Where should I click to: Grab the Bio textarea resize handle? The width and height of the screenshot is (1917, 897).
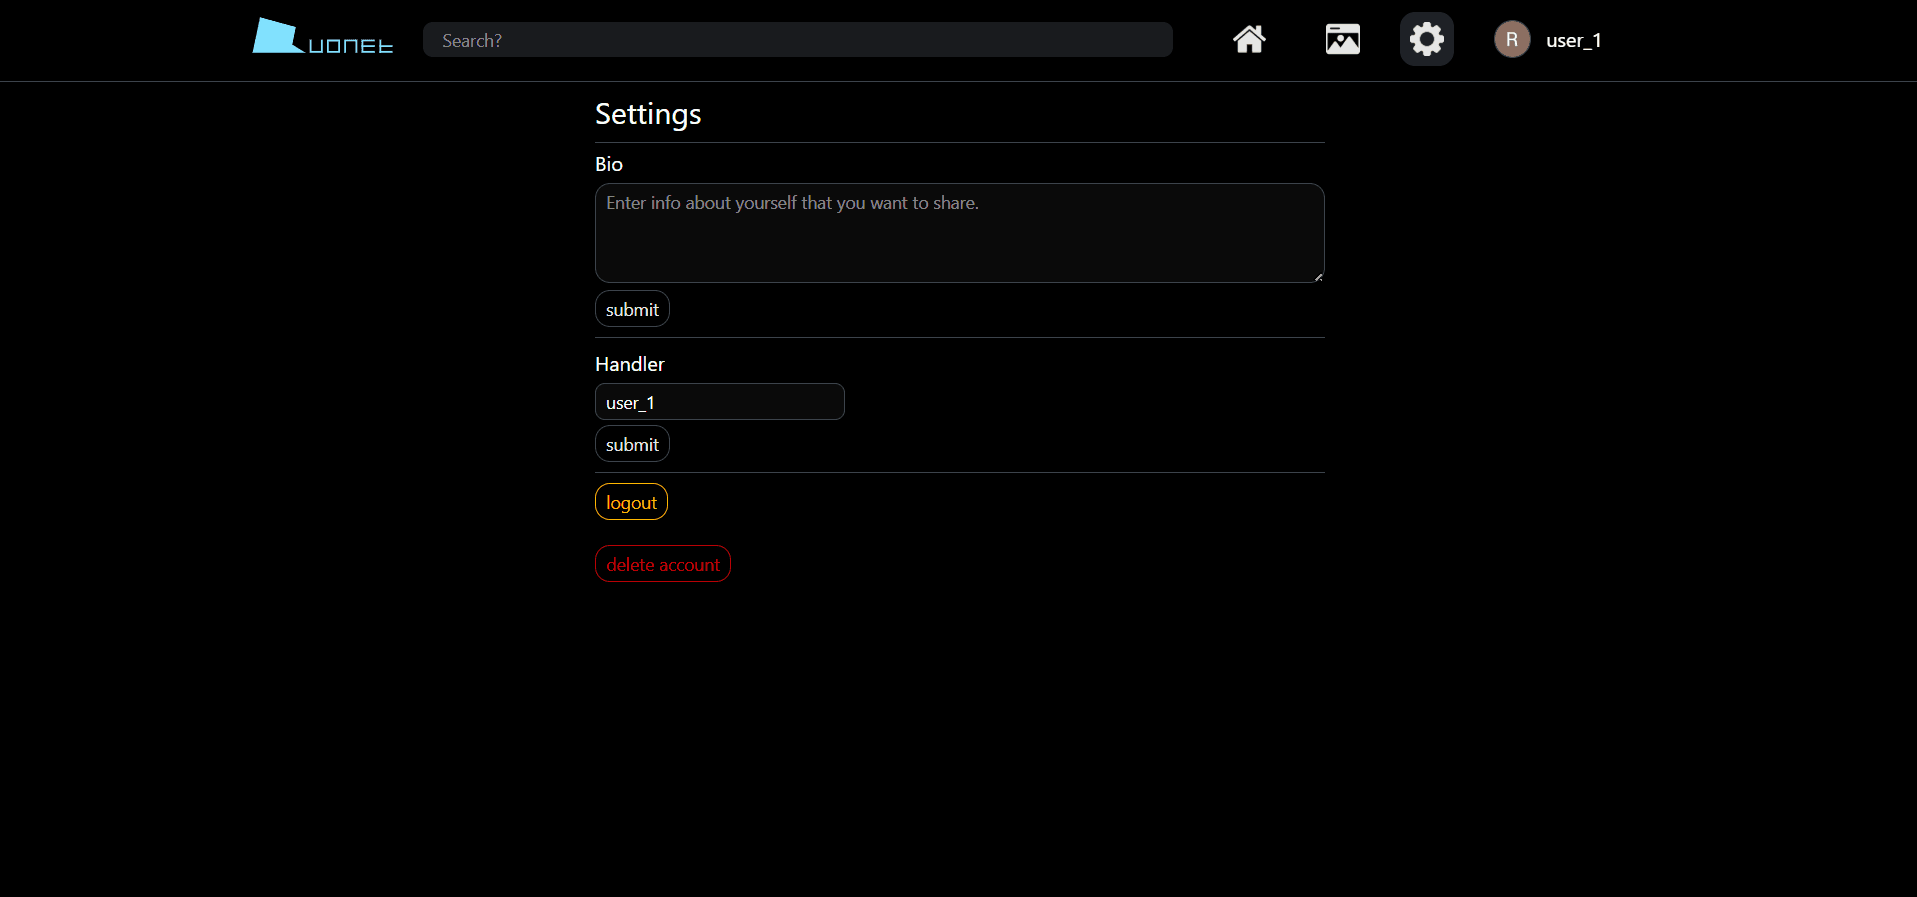pos(1318,277)
